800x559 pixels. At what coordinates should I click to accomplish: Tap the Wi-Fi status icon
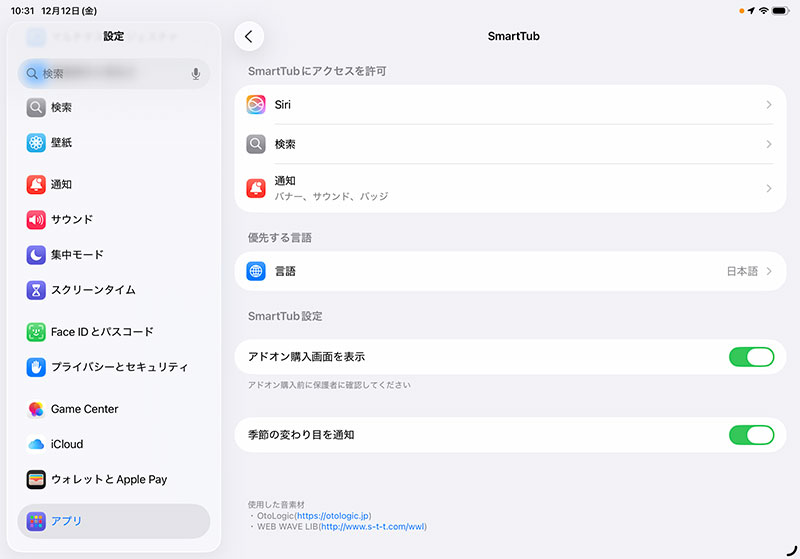(763, 11)
